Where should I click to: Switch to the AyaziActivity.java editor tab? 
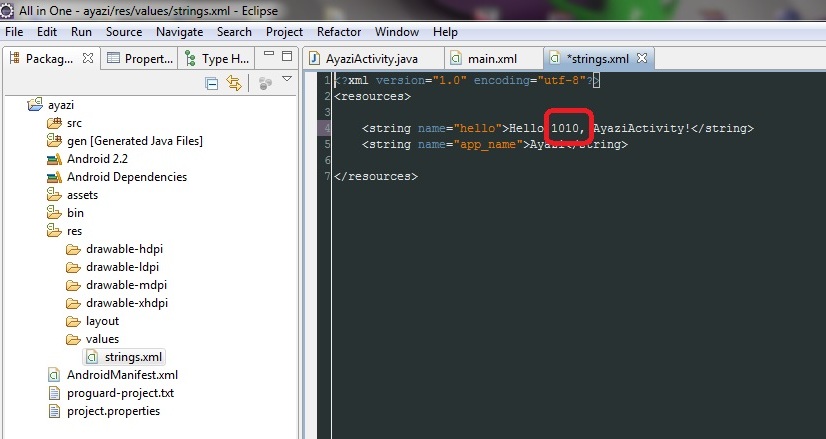click(x=372, y=58)
